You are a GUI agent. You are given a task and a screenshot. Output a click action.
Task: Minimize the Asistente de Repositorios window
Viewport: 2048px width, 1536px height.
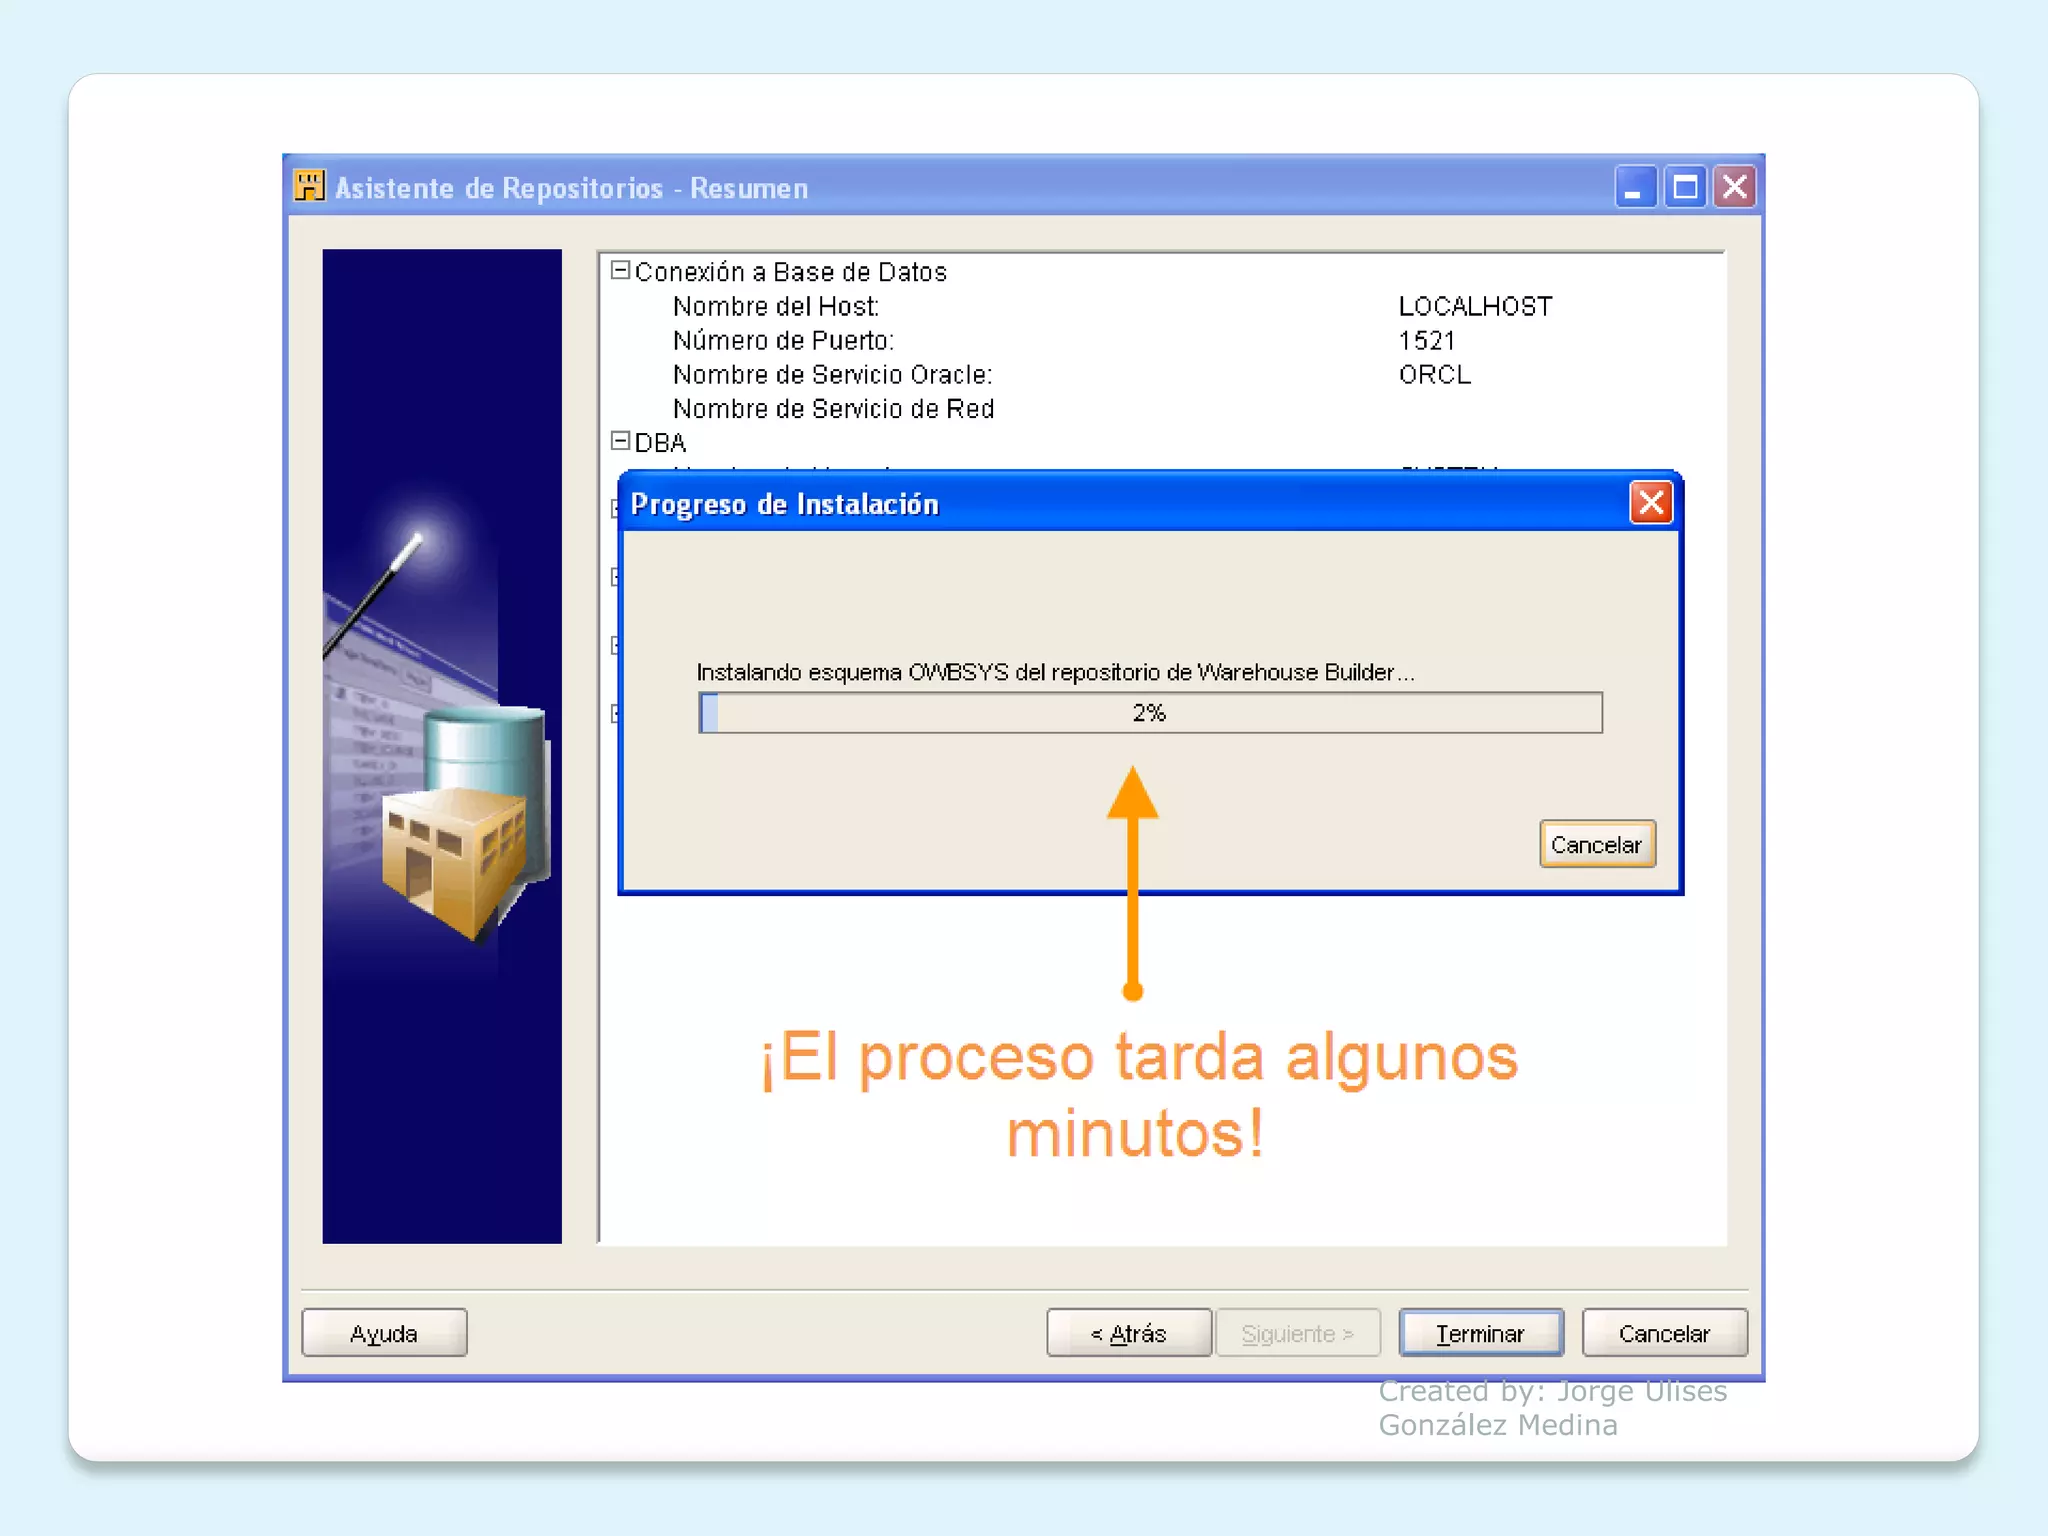pos(1635,187)
